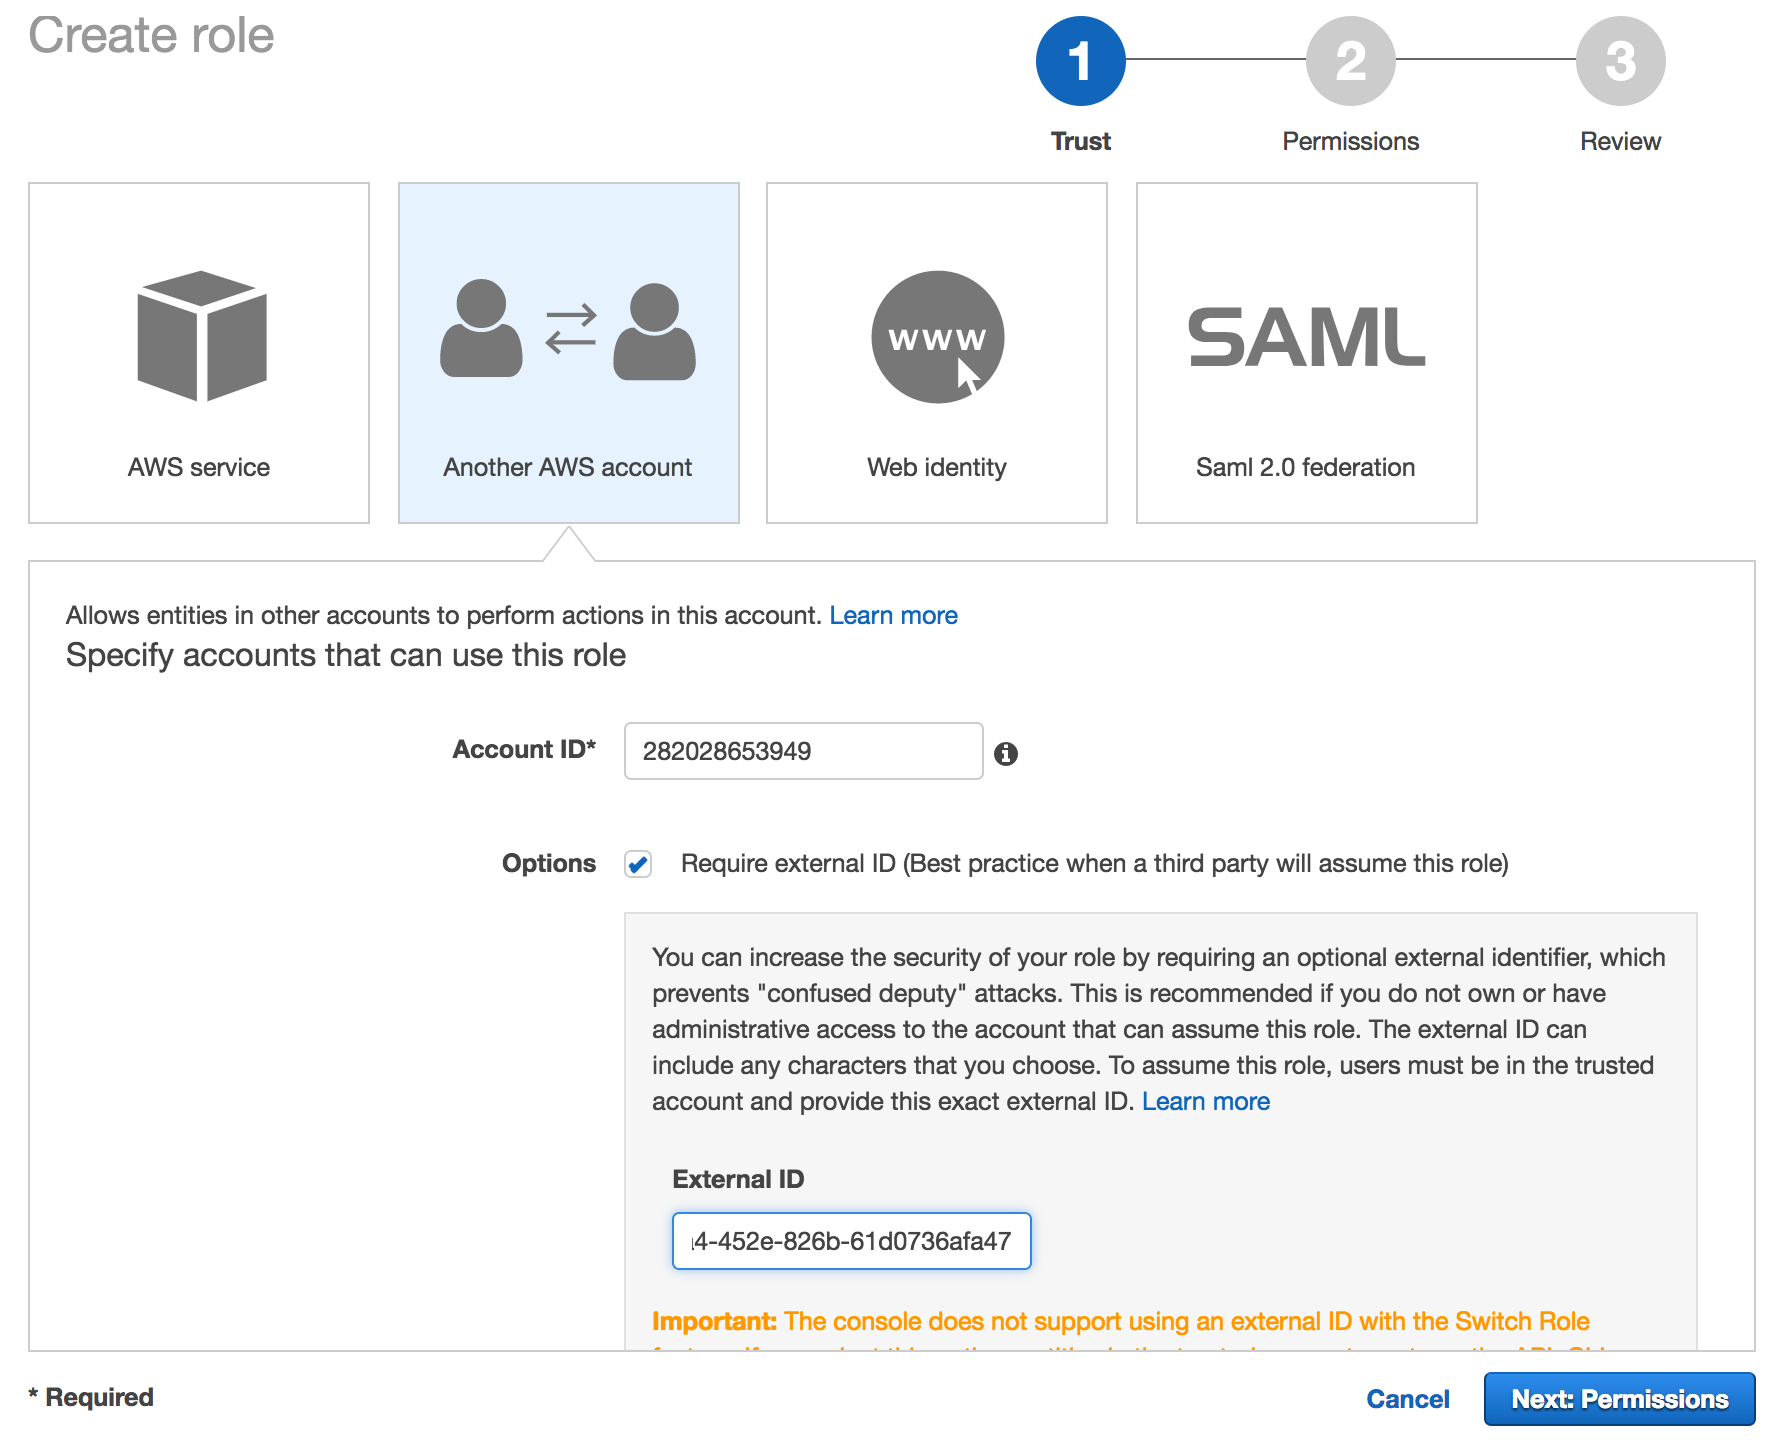Select the Saml 2.0 federation label
The height and width of the screenshot is (1444, 1790).
[x=1306, y=467]
